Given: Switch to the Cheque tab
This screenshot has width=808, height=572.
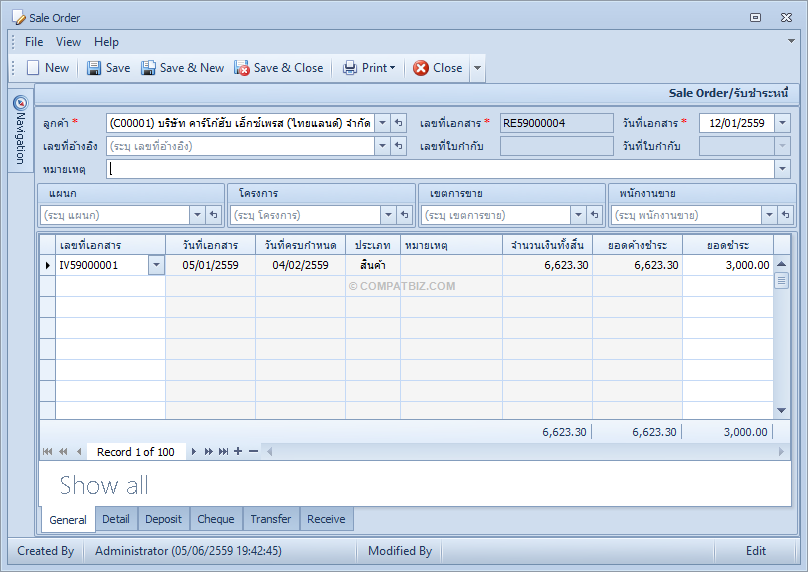Looking at the screenshot, I should (x=216, y=519).
